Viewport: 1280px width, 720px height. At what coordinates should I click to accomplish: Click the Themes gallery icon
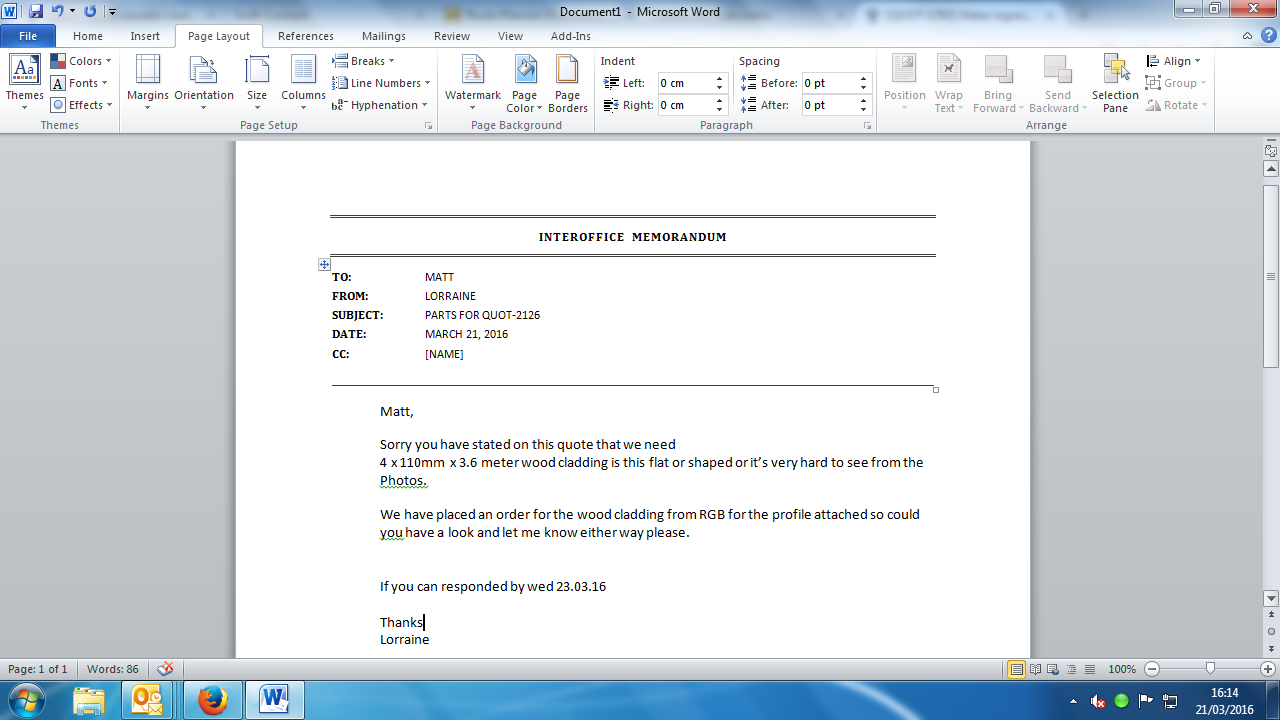click(x=24, y=82)
